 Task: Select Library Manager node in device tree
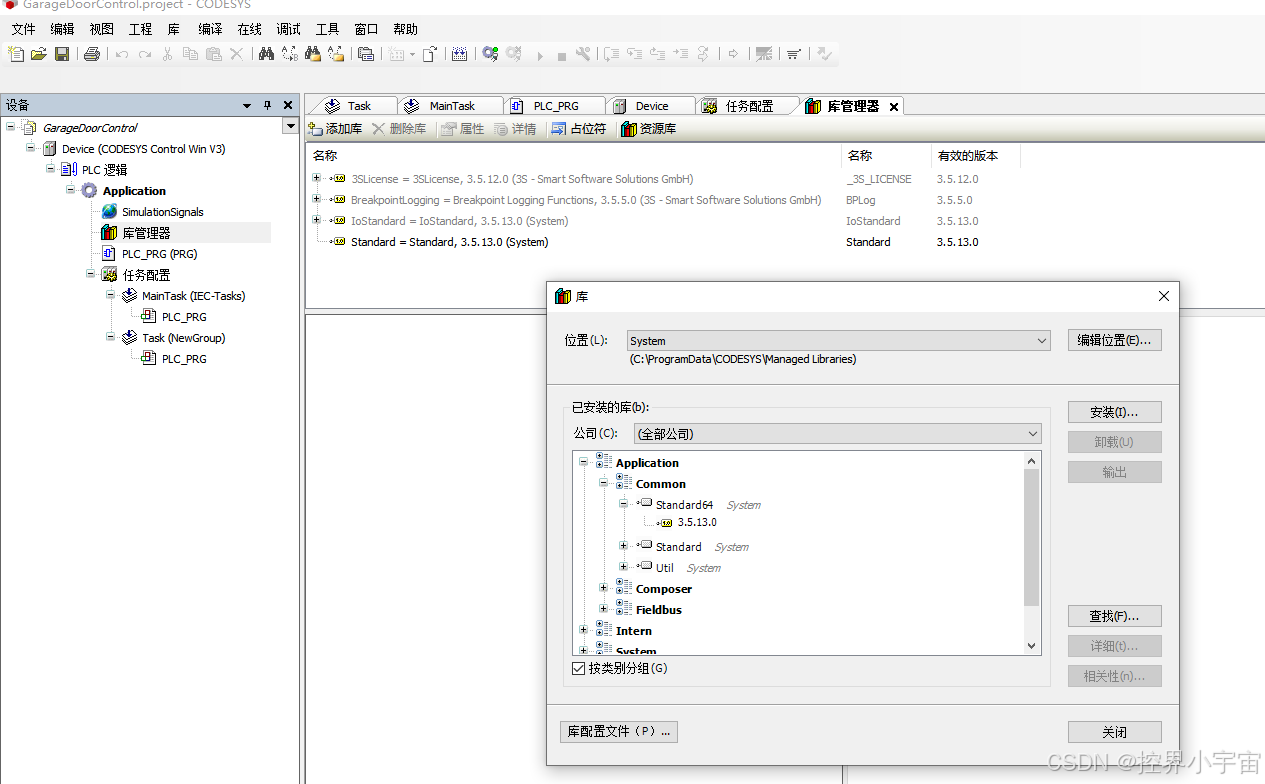[x=136, y=233]
